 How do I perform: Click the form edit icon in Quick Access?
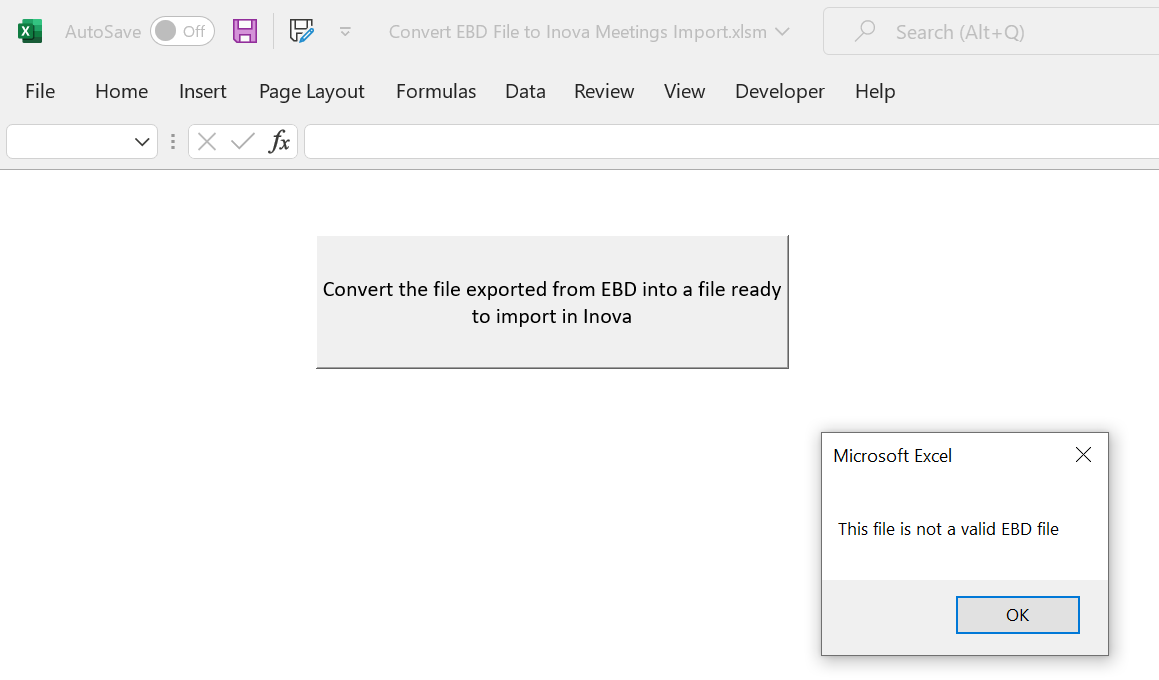point(302,31)
